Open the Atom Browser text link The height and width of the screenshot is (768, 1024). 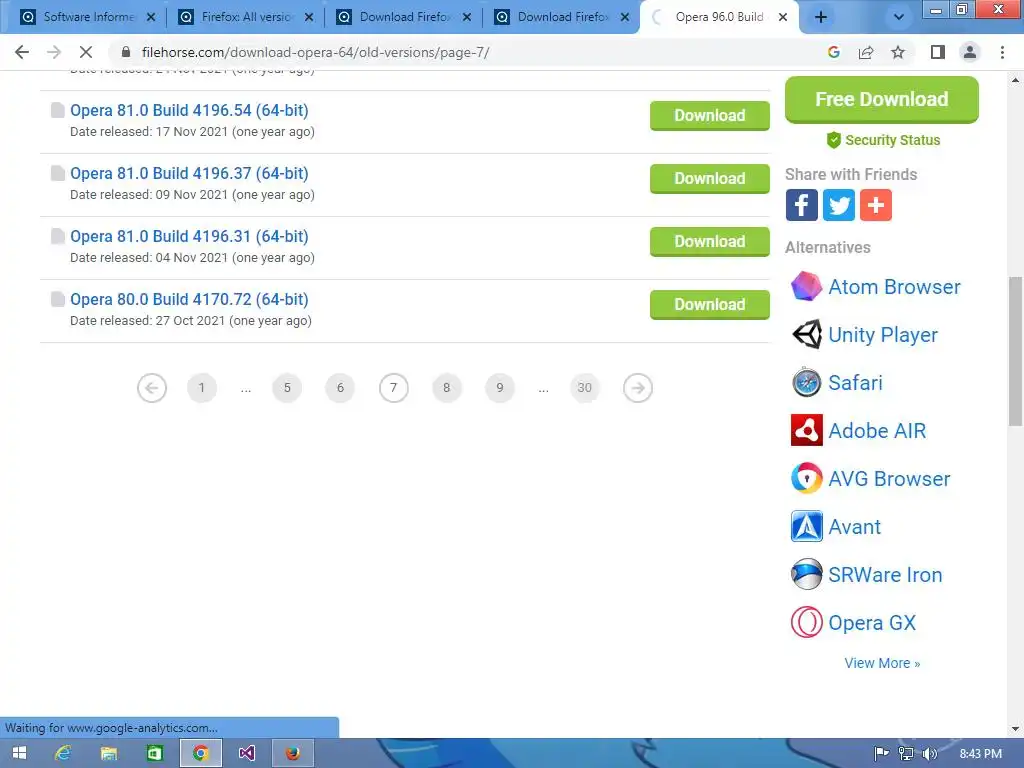894,287
